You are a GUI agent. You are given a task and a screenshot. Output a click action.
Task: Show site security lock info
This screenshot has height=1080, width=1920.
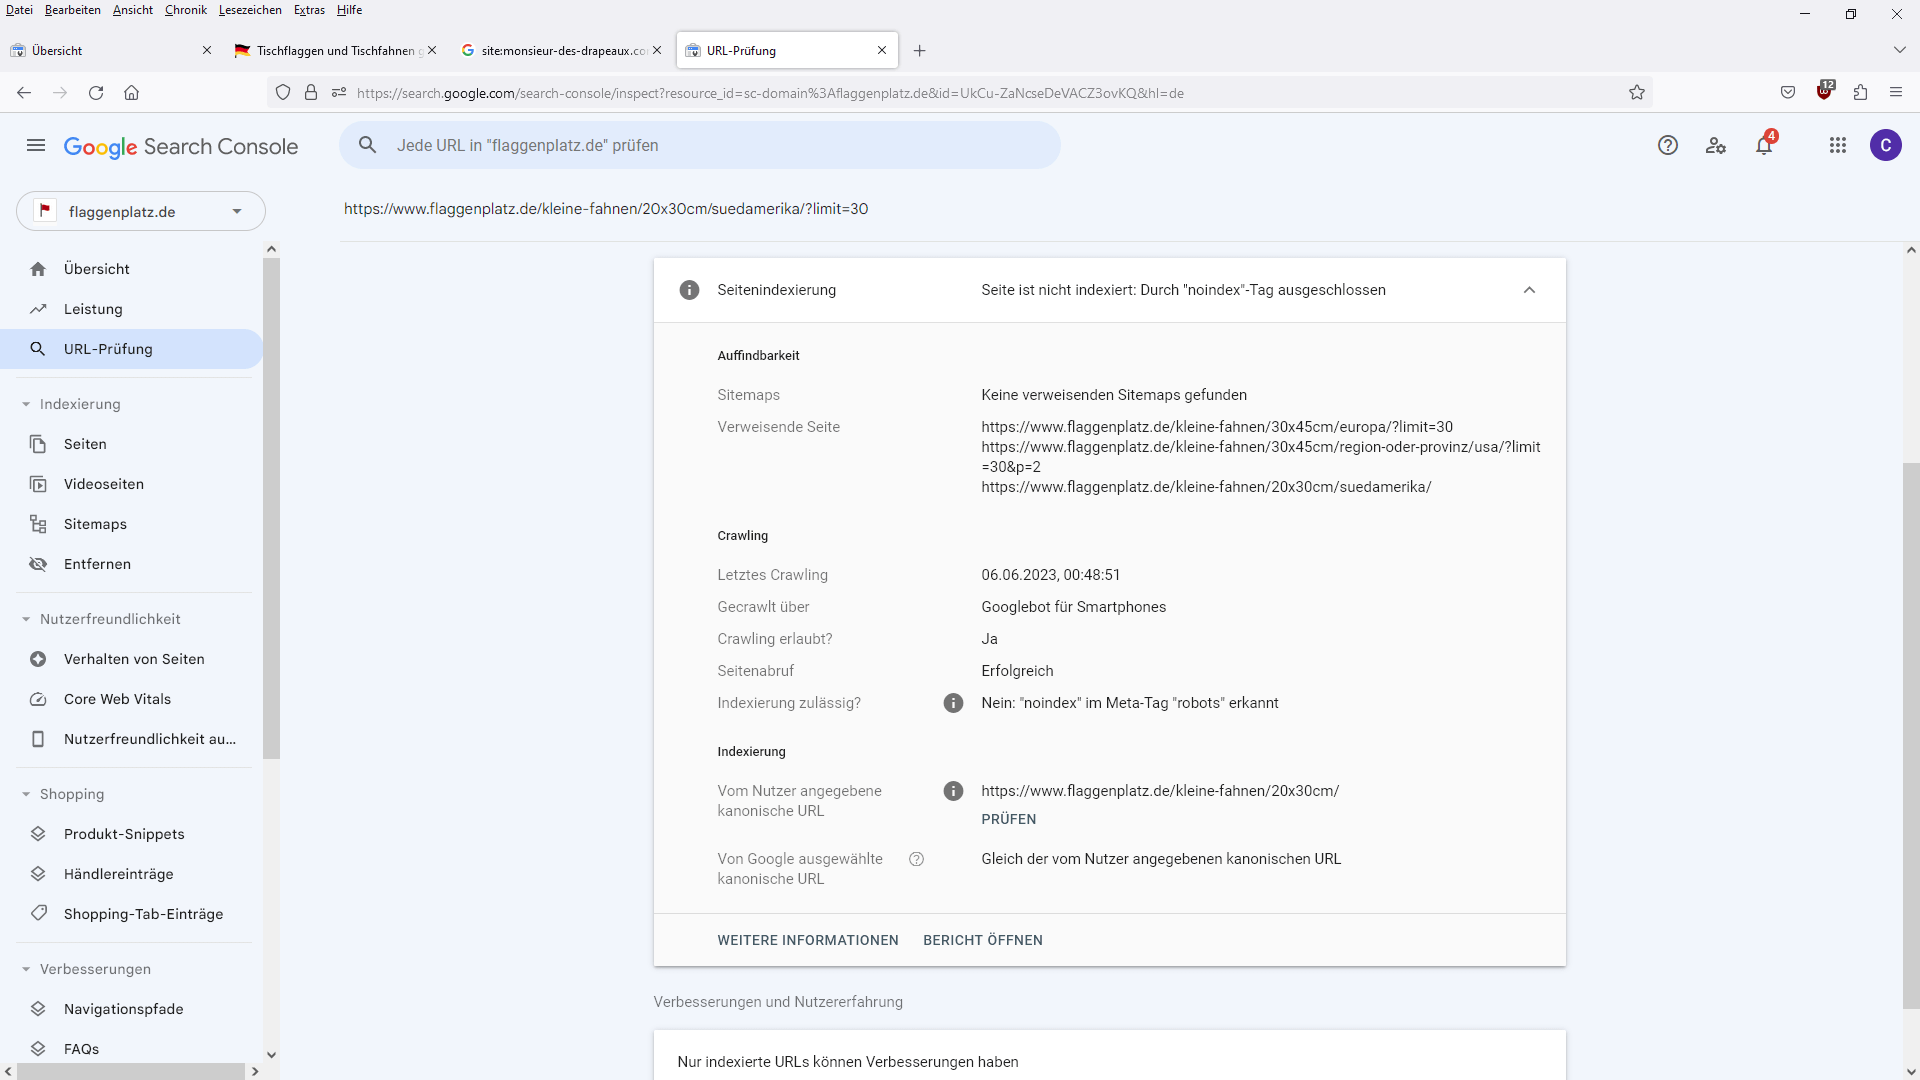[311, 93]
